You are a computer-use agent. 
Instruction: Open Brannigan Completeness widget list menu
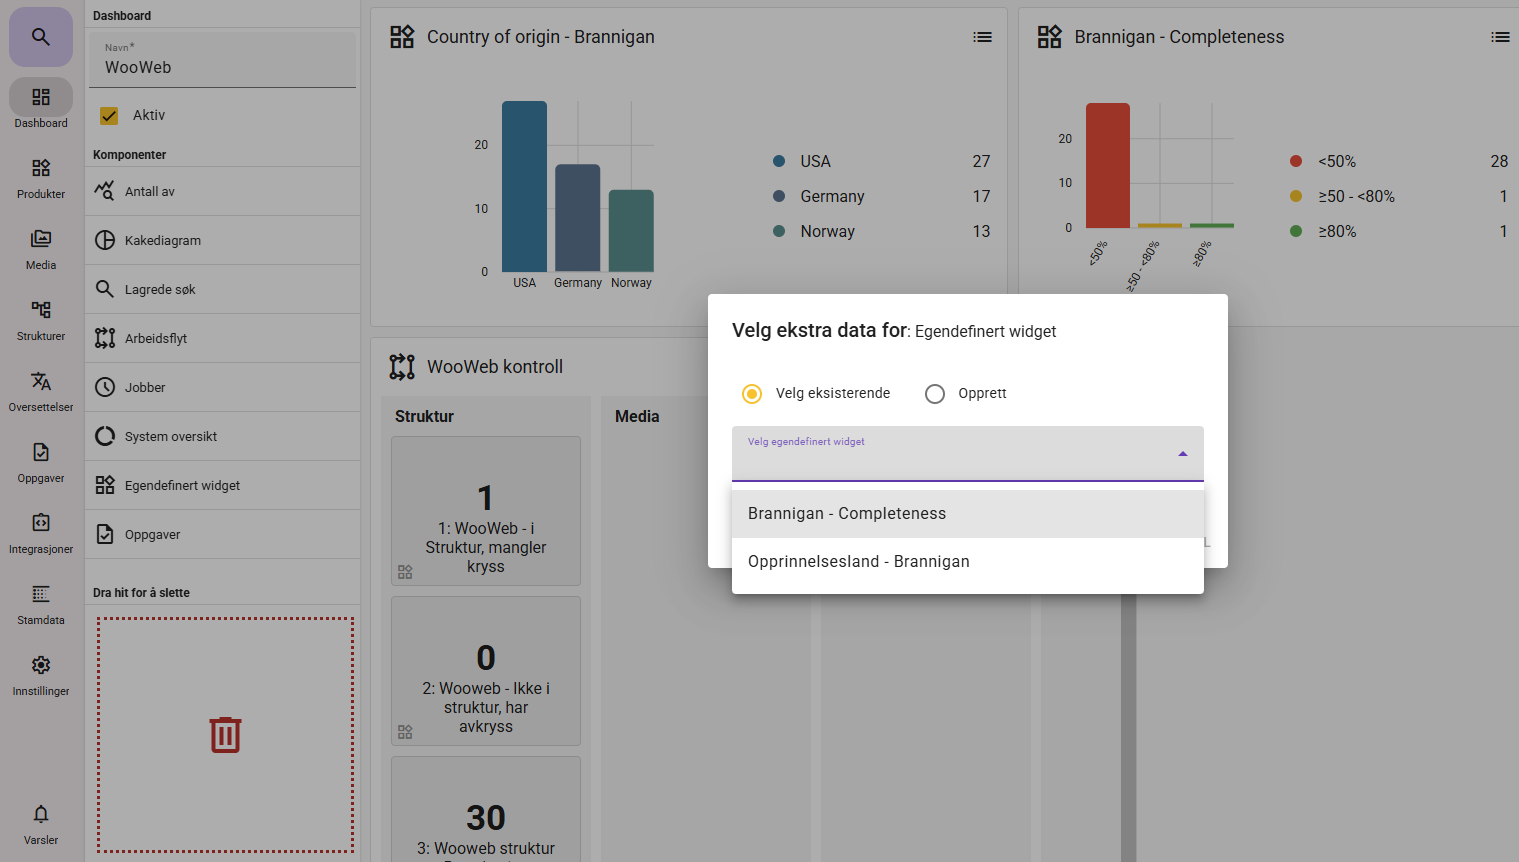1499,37
